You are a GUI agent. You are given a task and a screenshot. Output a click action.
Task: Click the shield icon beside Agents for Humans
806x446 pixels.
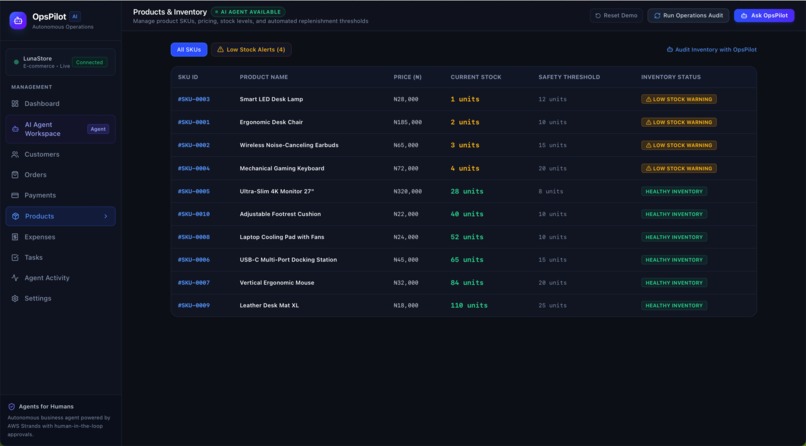11,406
